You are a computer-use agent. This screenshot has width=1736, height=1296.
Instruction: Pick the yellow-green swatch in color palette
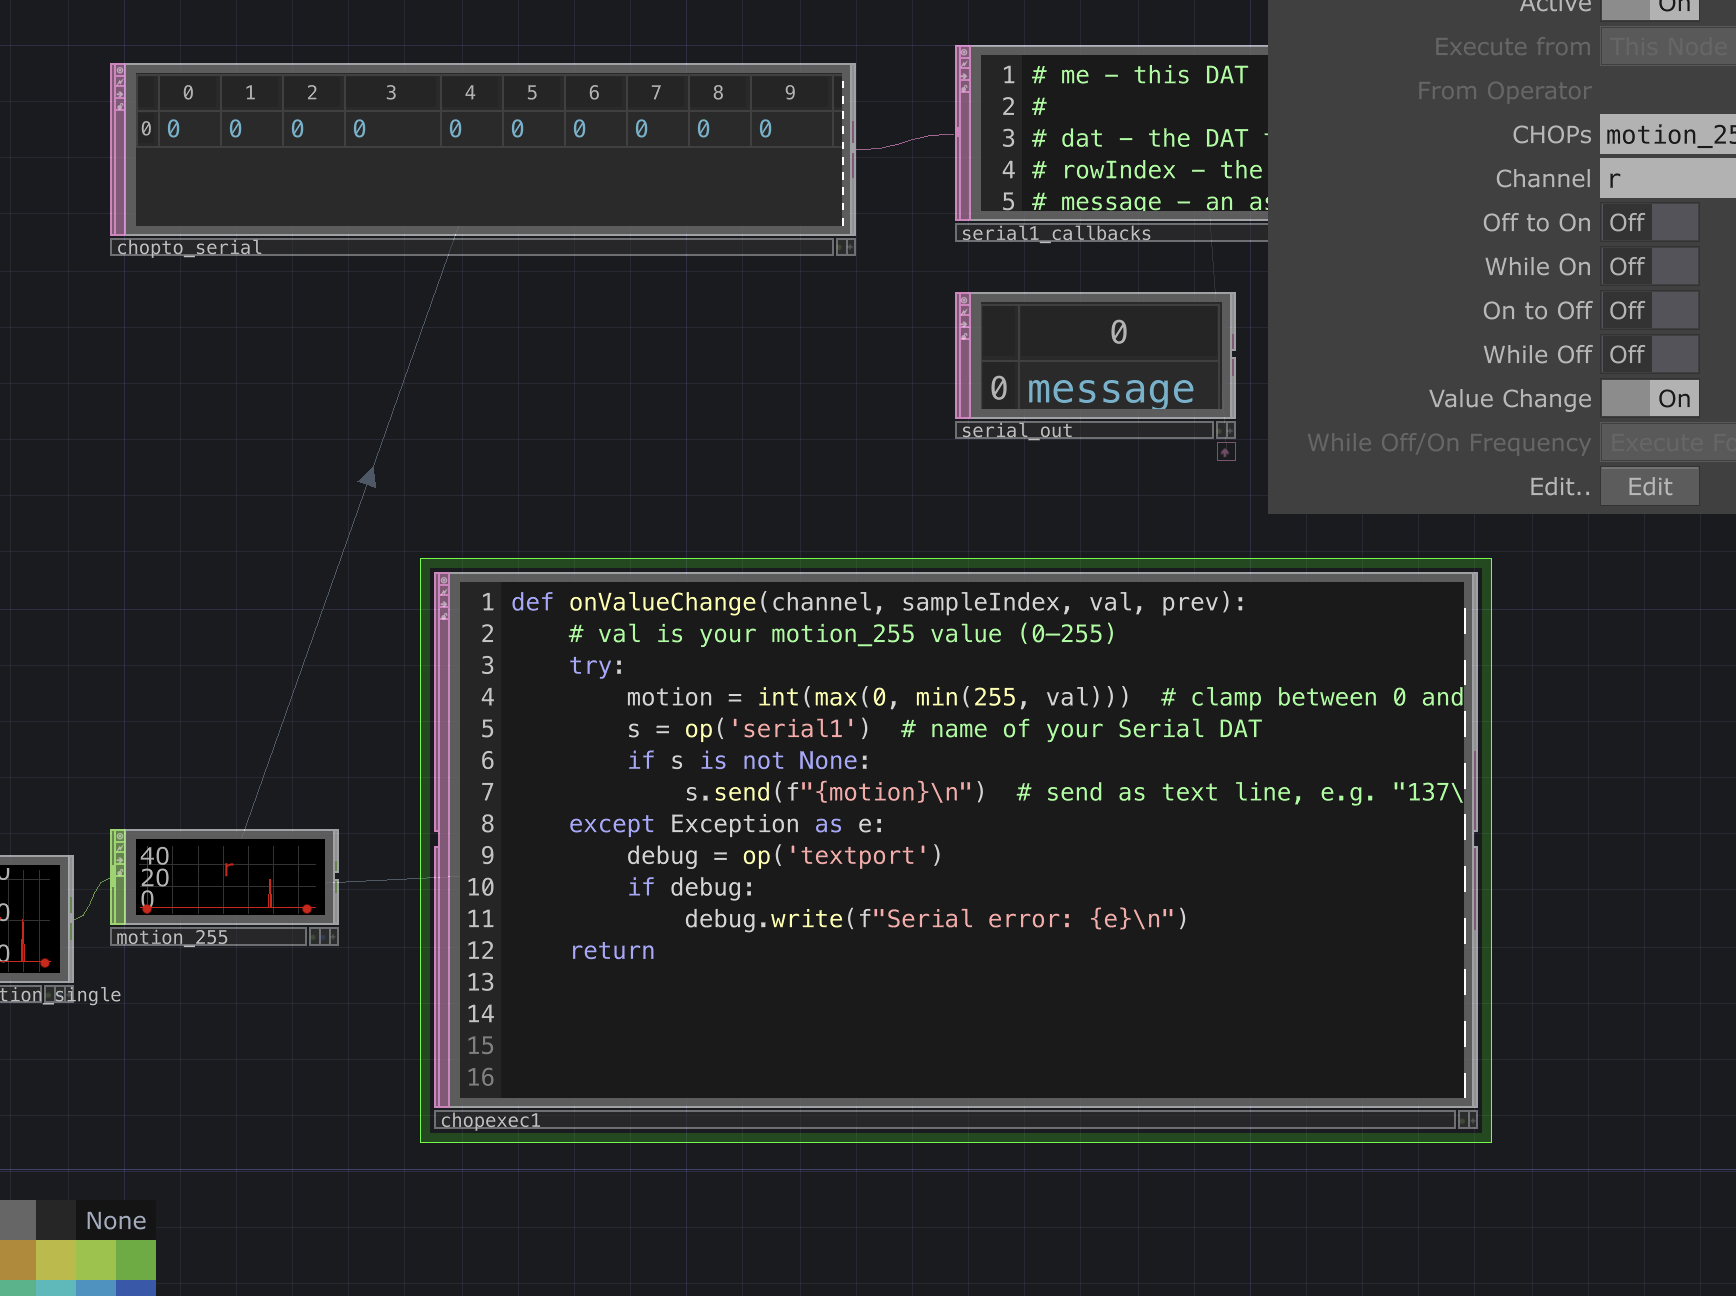(95, 1260)
